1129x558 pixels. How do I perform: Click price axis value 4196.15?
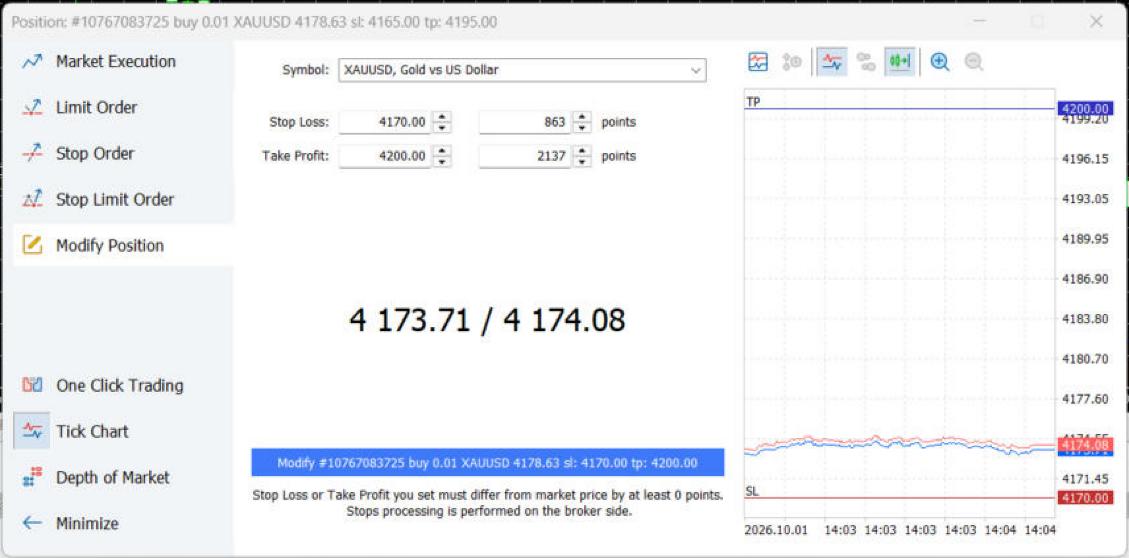(1085, 158)
